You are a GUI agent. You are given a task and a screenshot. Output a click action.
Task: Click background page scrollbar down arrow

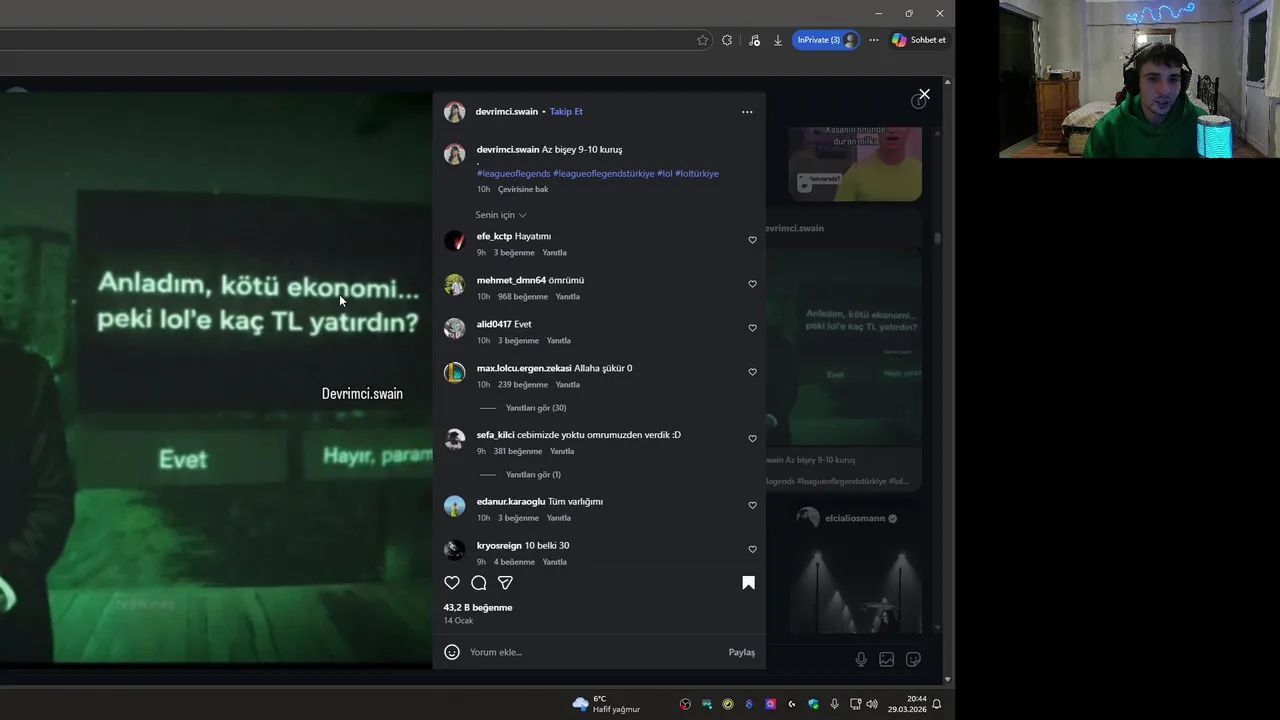[x=948, y=680]
